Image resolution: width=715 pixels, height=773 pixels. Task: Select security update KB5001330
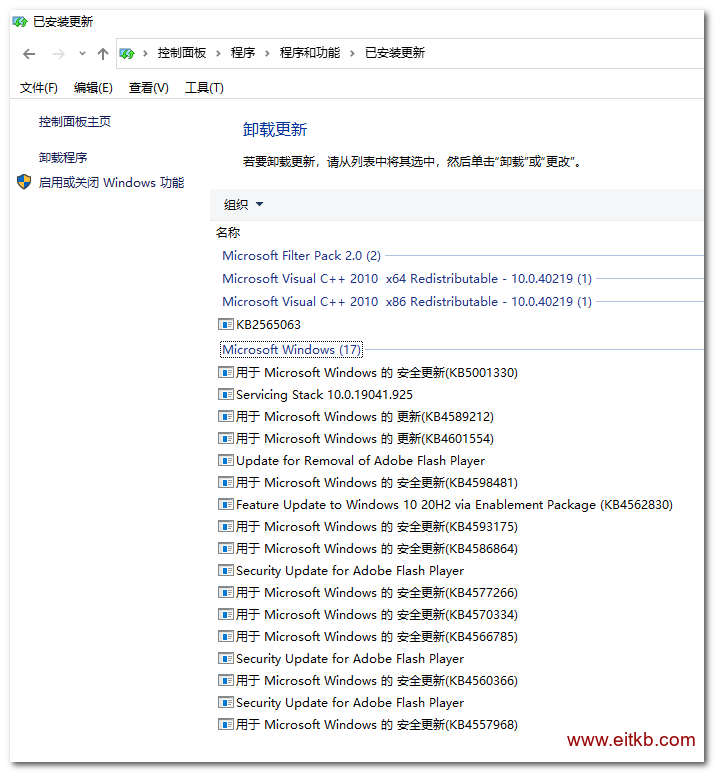coord(377,372)
